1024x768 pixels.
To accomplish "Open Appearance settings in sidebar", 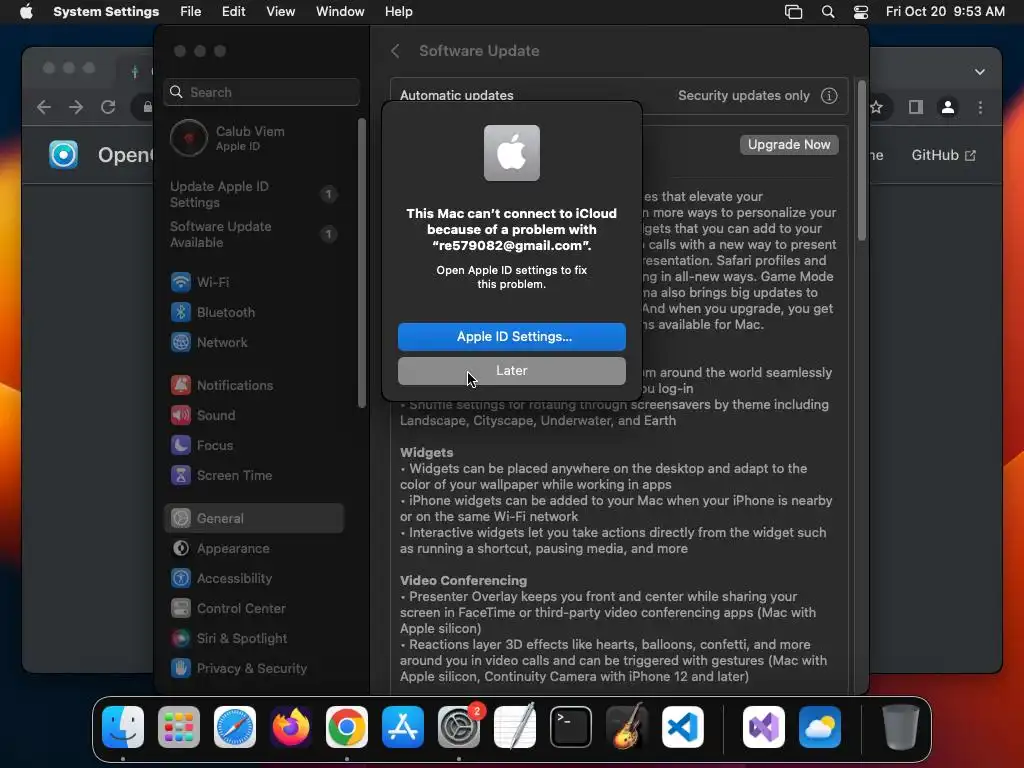I will click(x=253, y=549).
